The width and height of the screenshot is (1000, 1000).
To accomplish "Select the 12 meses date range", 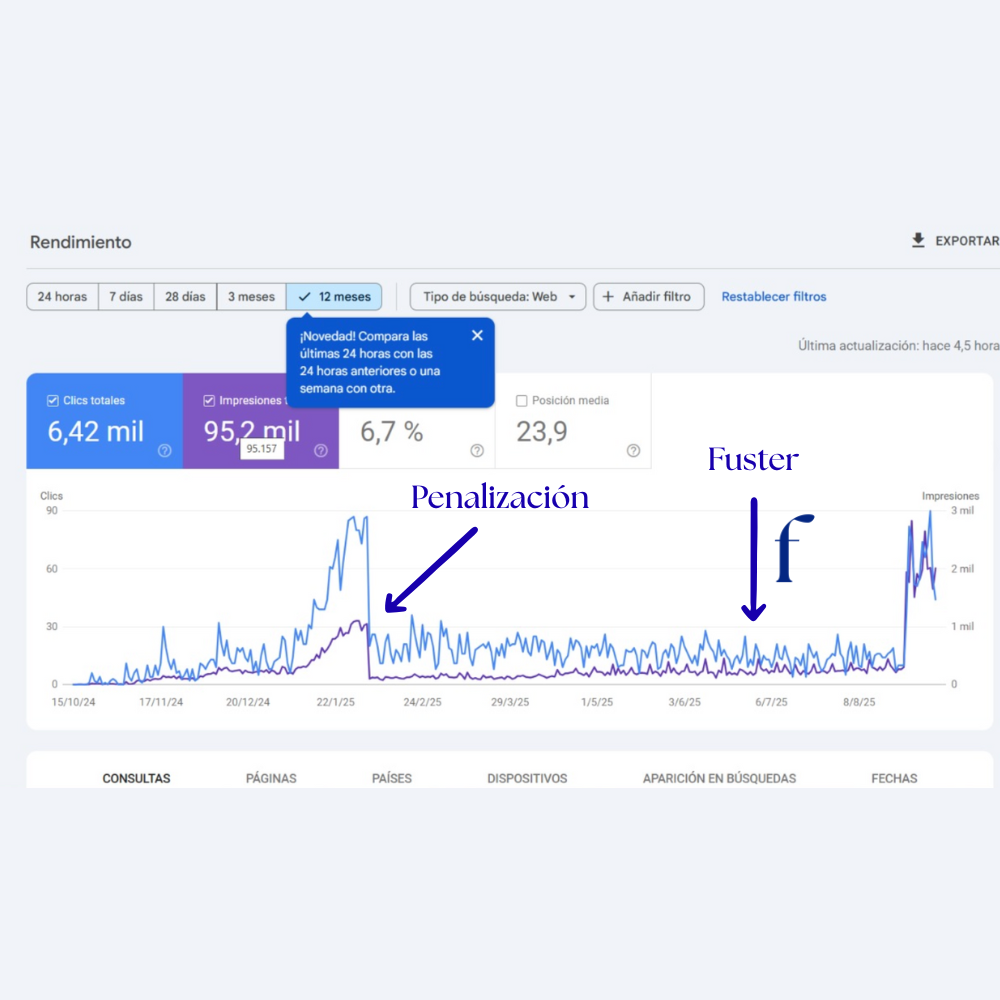I will (x=334, y=297).
